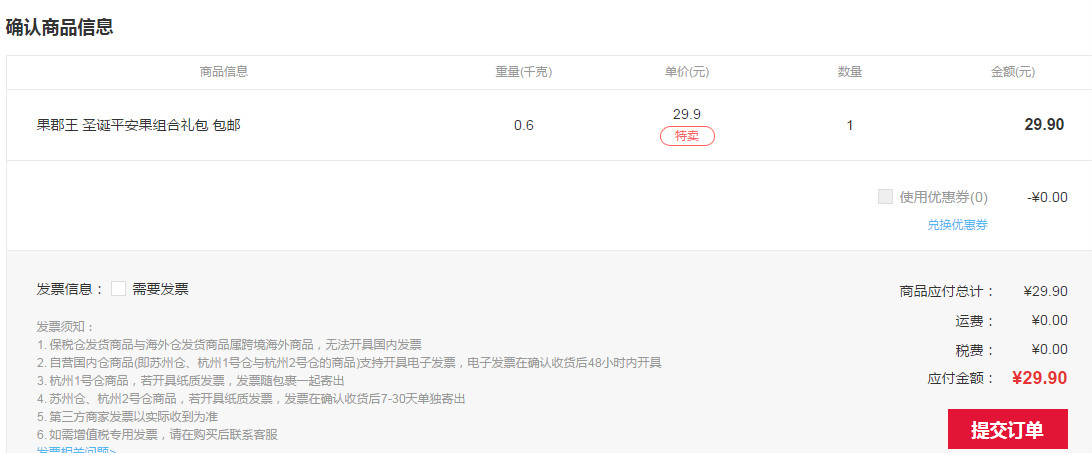Click the 单价(元) column header
The height and width of the screenshot is (453, 1092).
click(x=687, y=71)
